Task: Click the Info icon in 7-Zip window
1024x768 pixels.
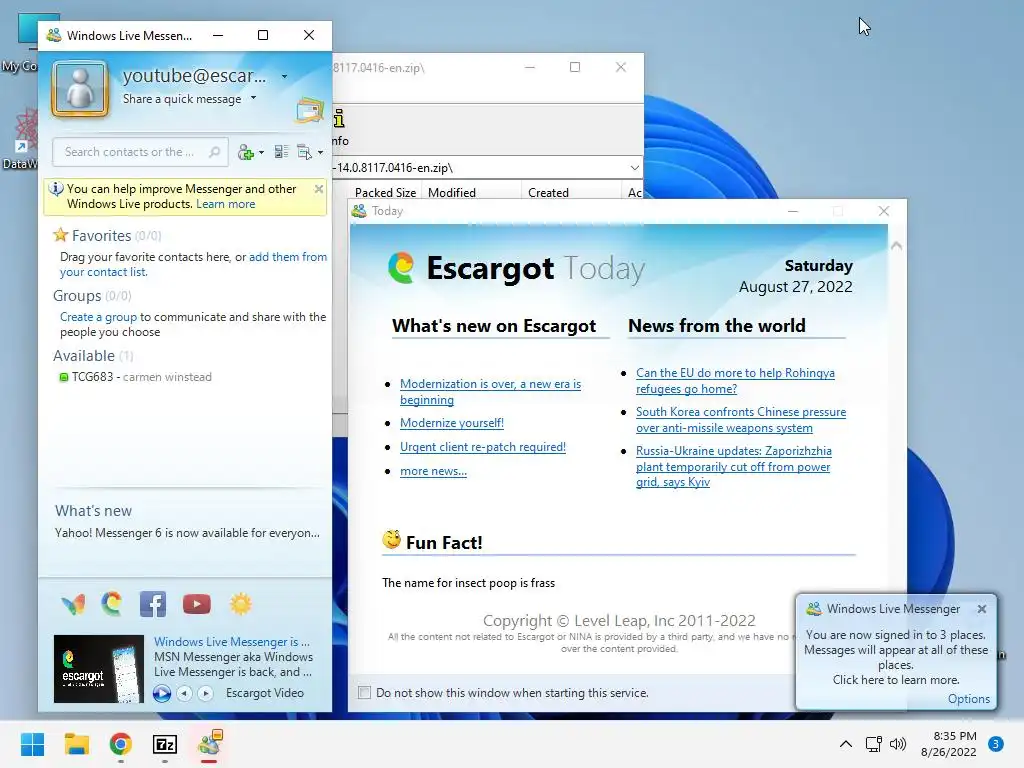Action: pyautogui.click(x=339, y=118)
